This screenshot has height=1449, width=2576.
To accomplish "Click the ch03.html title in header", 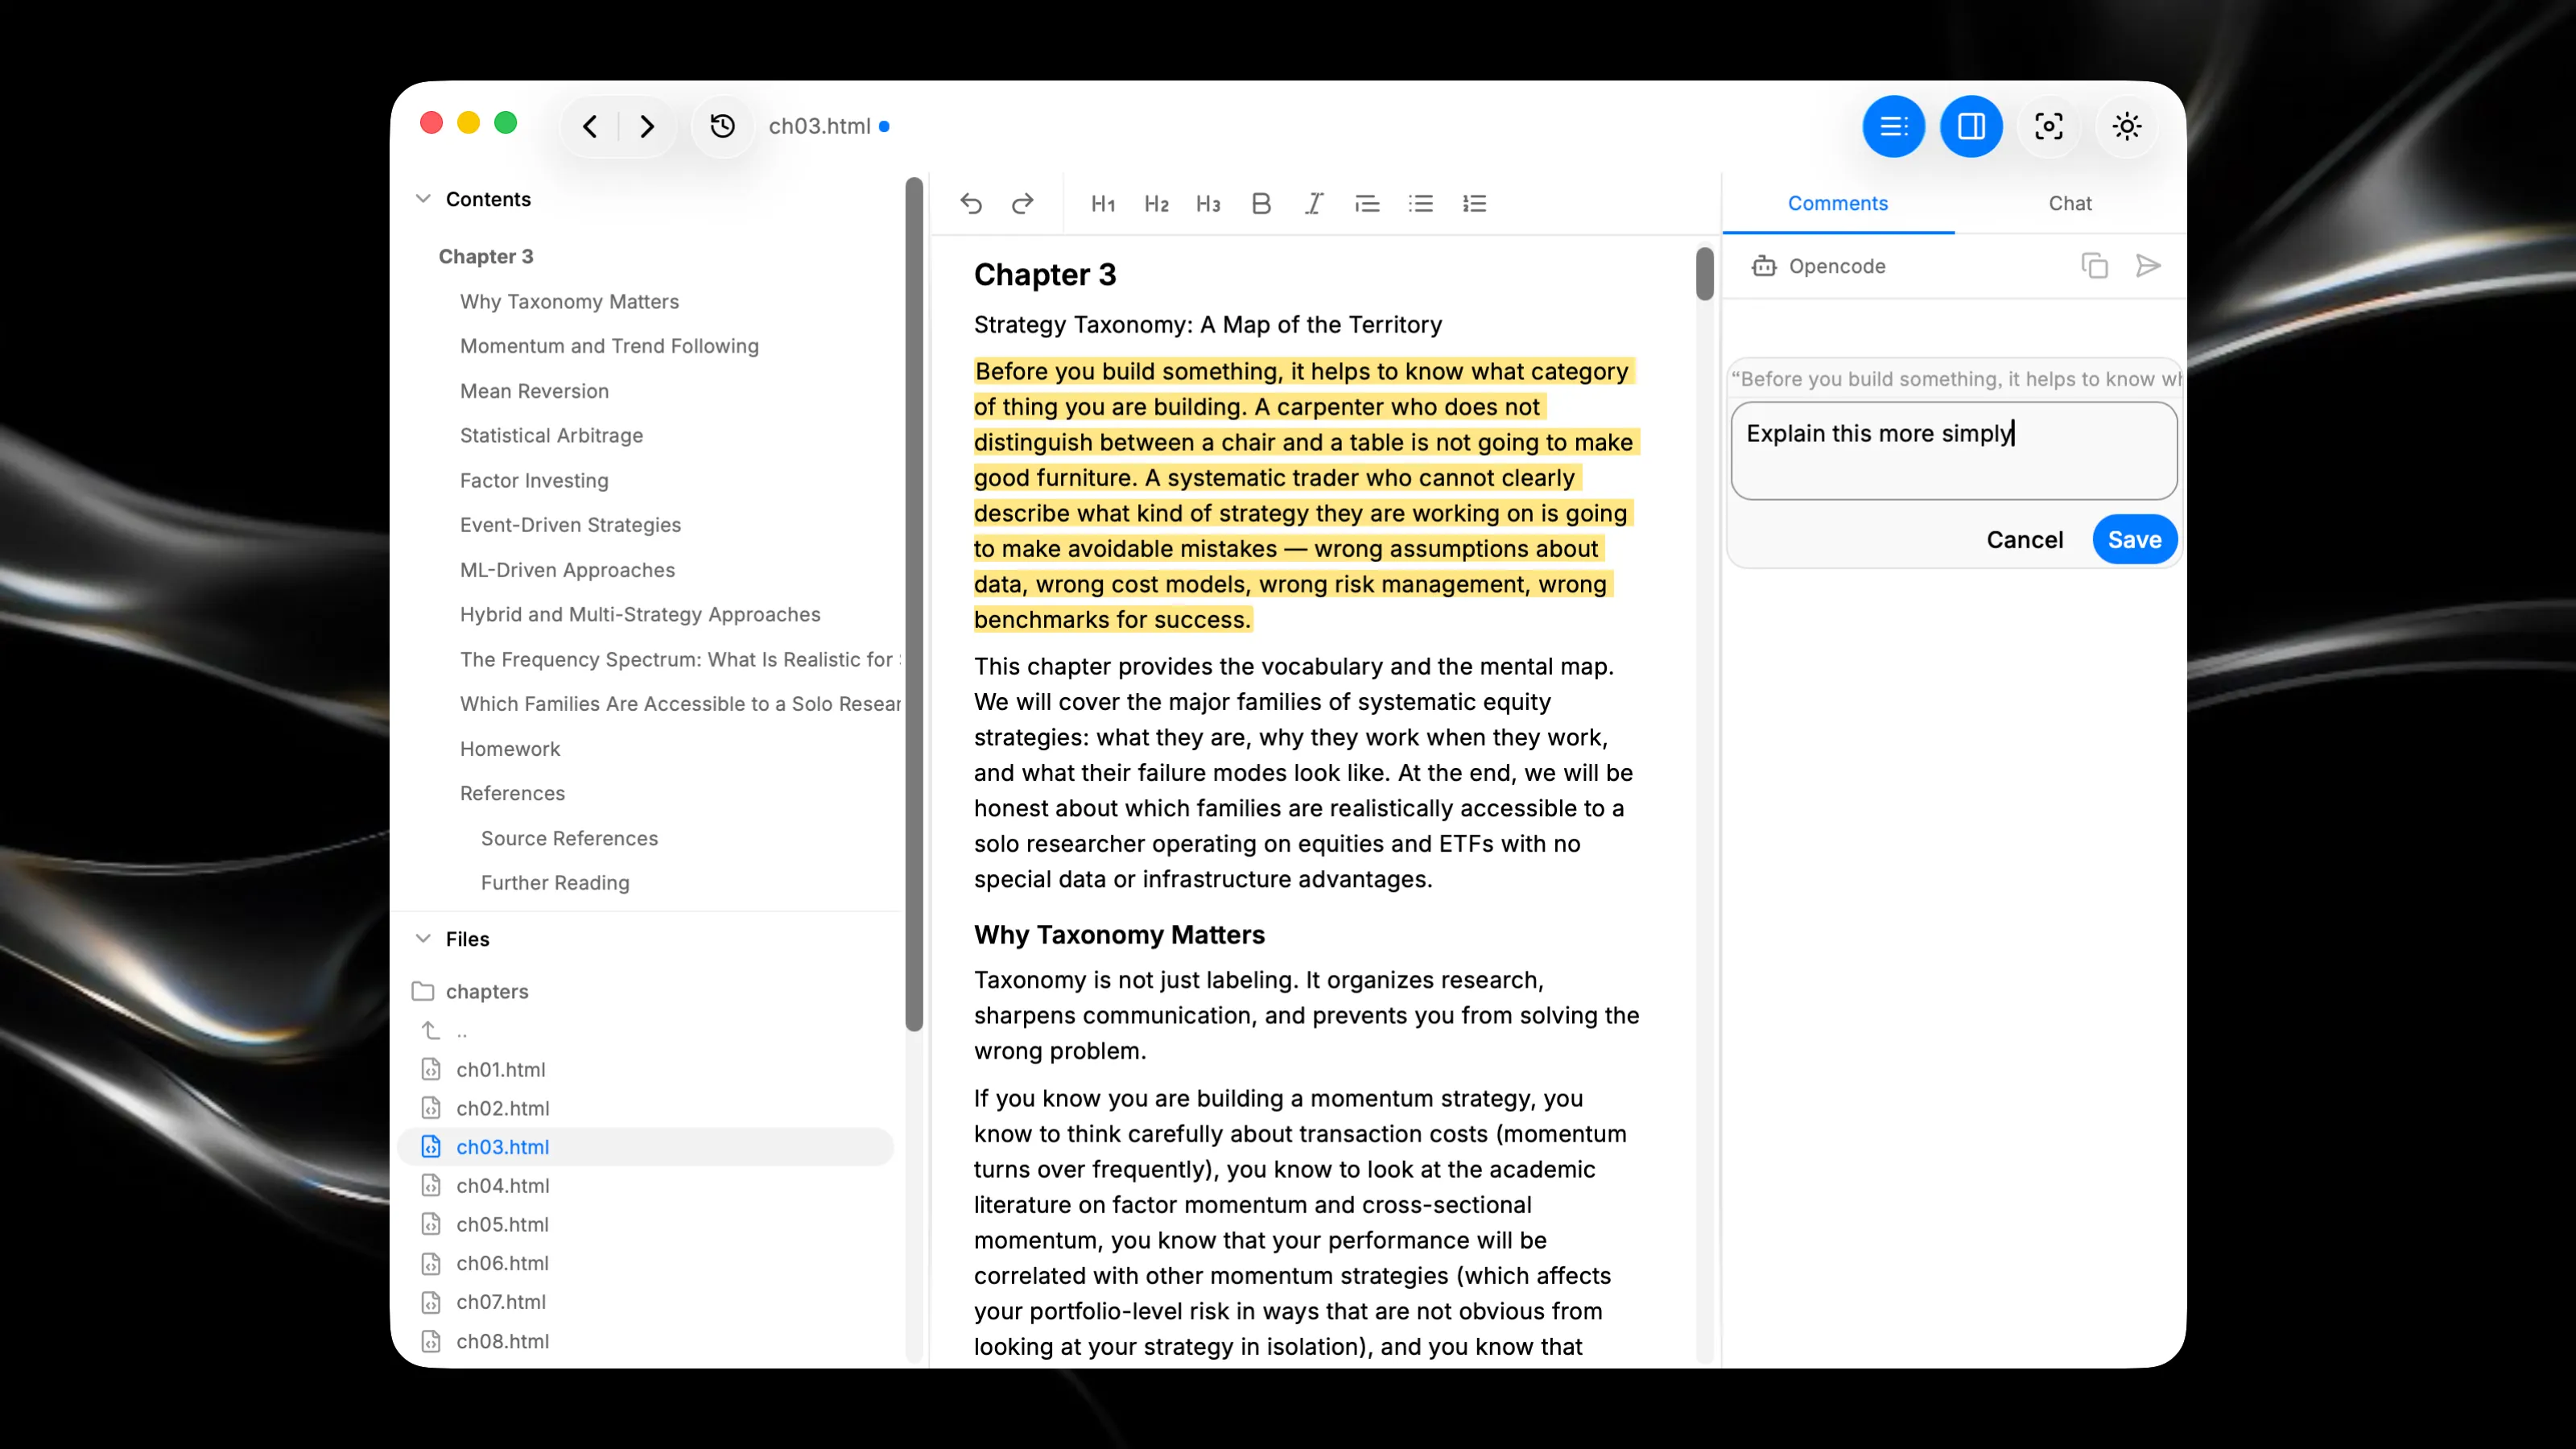I will coord(819,126).
